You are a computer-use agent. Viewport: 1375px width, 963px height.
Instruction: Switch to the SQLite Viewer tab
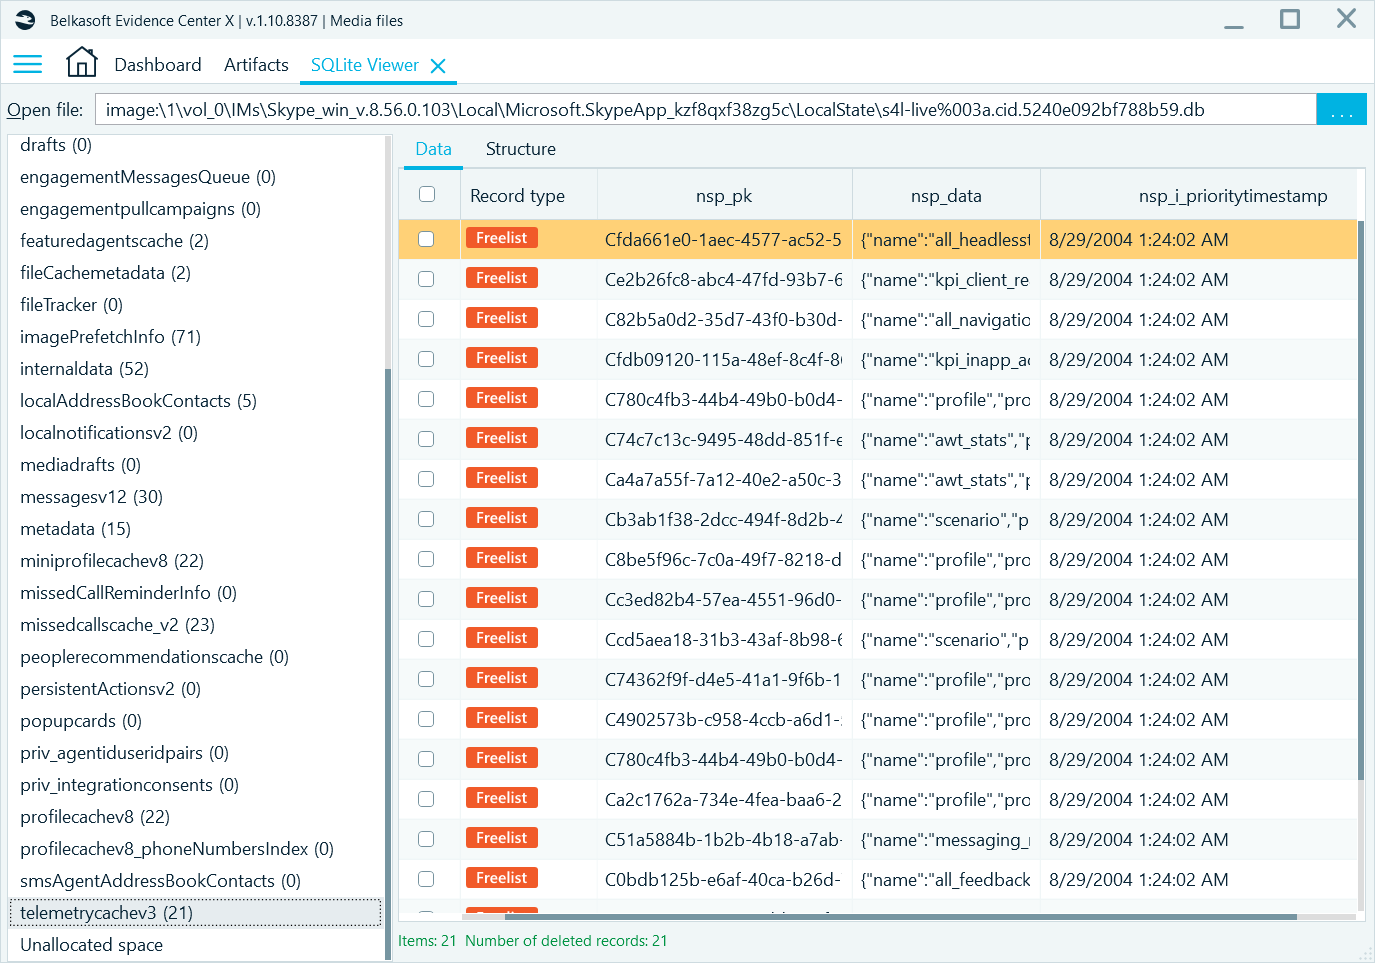pyautogui.click(x=365, y=65)
